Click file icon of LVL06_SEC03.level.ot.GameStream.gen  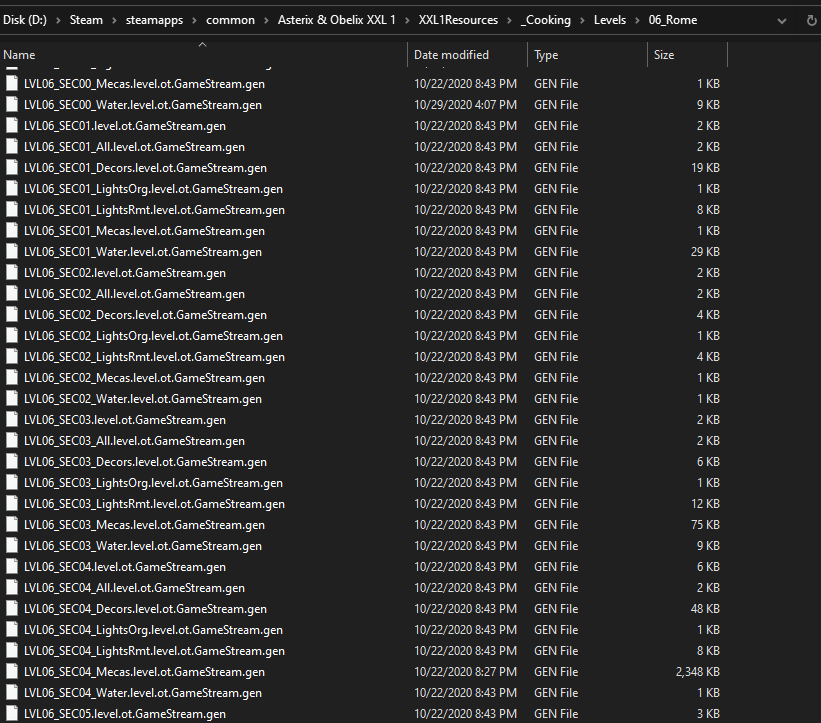(12, 420)
